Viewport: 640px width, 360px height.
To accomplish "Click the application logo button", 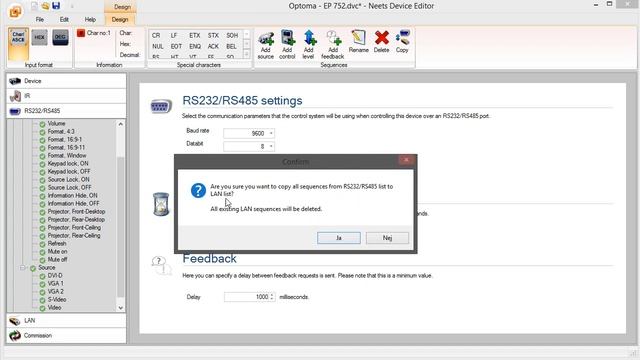I will point(15,11).
